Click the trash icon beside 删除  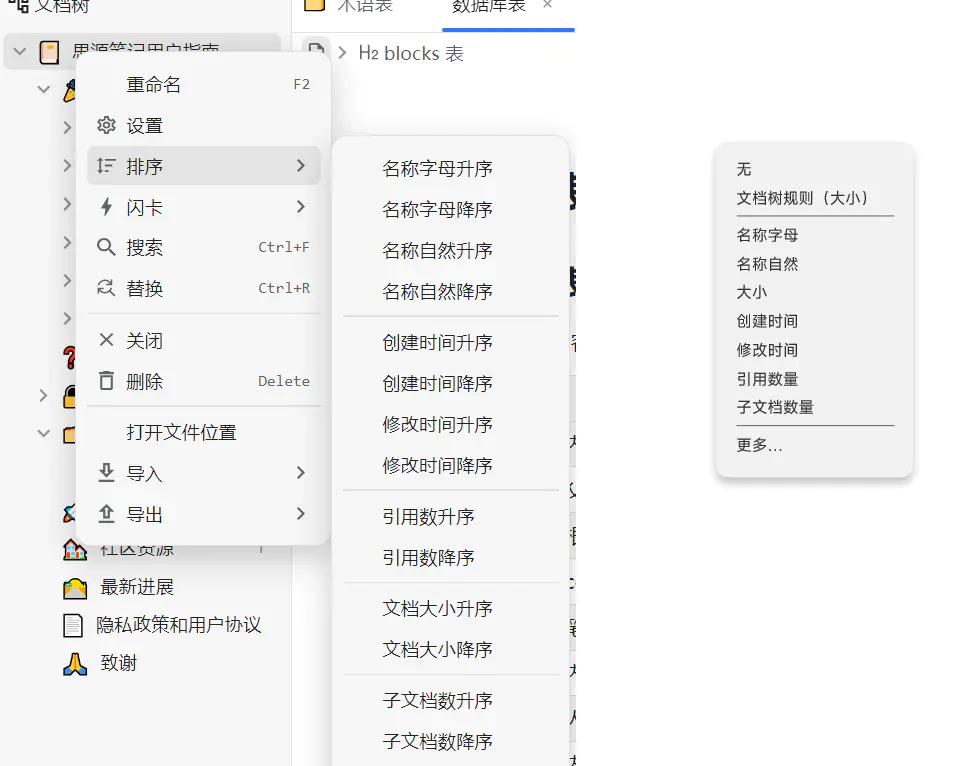coord(106,381)
